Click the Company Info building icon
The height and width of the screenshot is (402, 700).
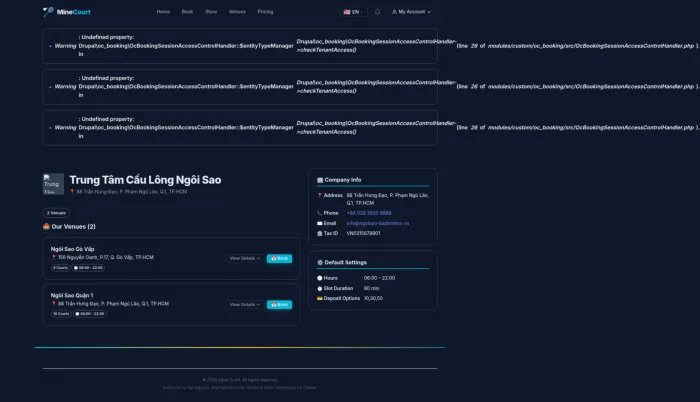[x=320, y=180]
